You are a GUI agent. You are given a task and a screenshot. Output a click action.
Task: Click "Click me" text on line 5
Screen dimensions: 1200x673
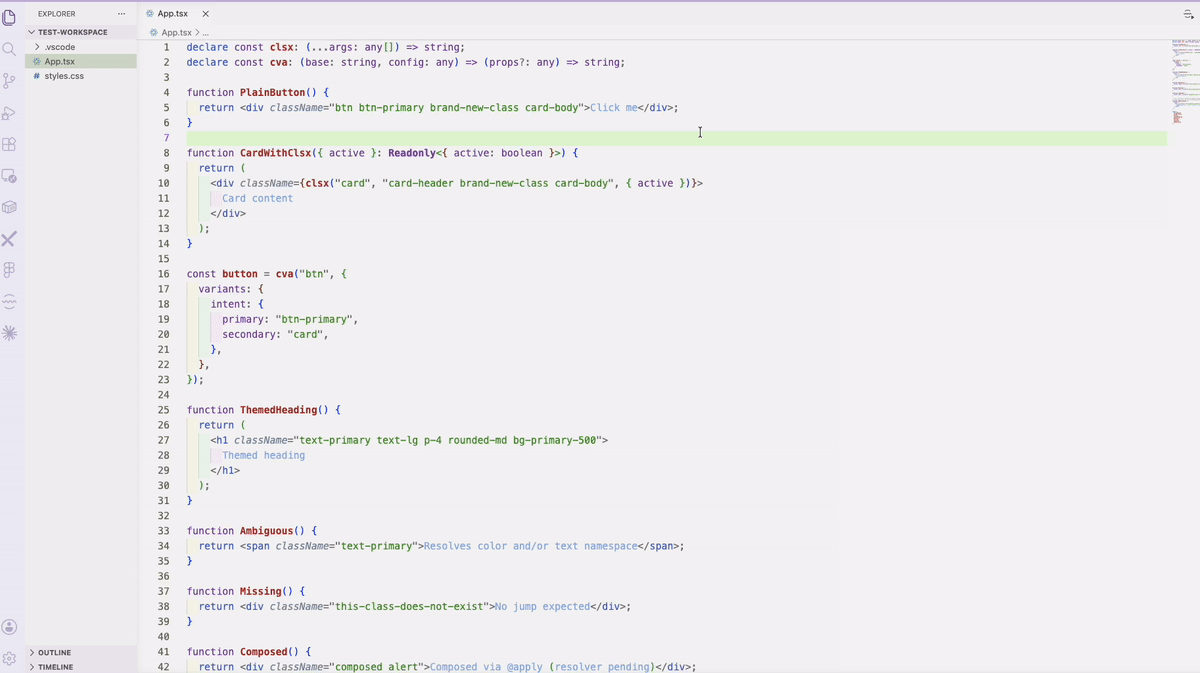[614, 107]
